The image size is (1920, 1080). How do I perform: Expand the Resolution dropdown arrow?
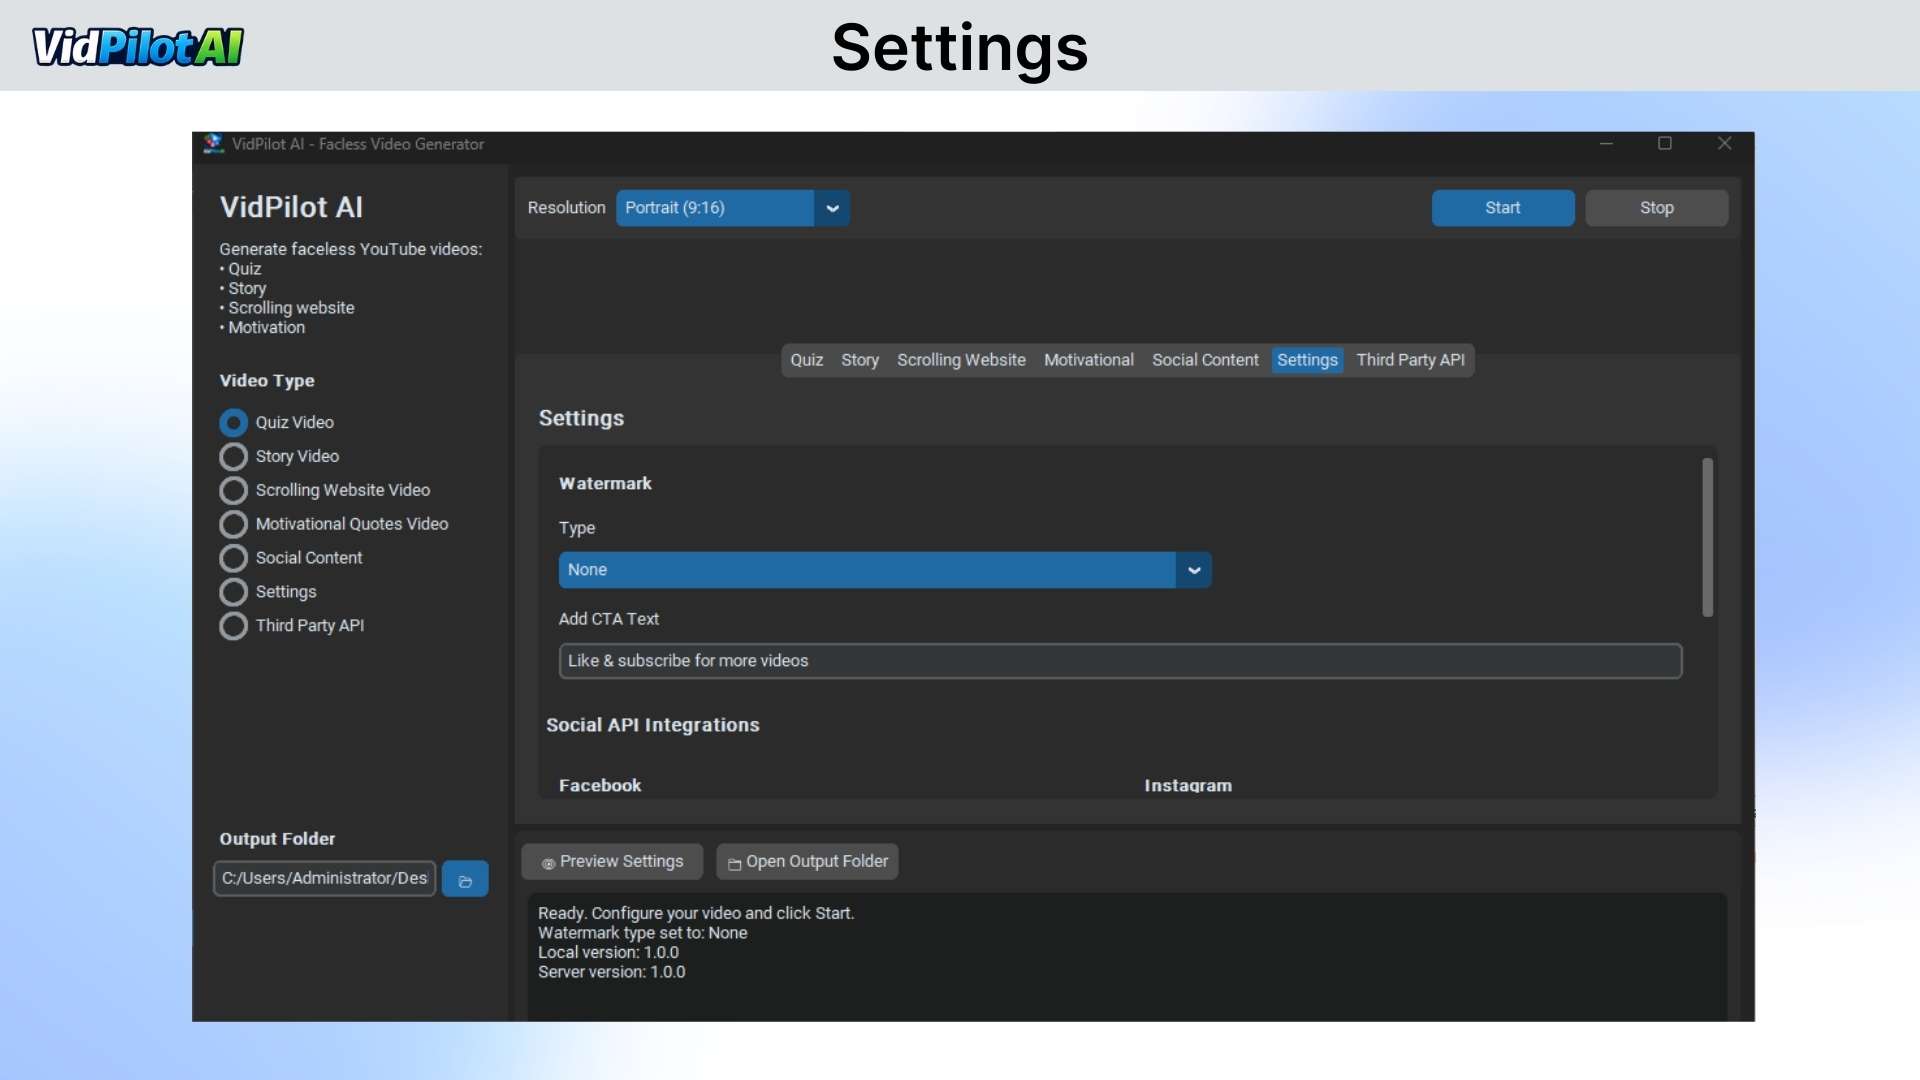click(x=832, y=209)
